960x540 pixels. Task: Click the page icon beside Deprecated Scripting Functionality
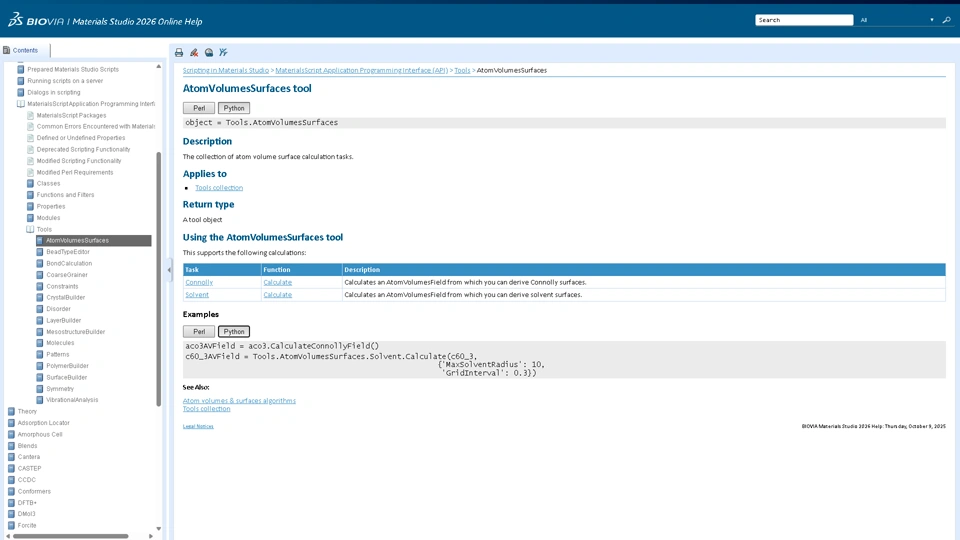pyautogui.click(x=30, y=149)
